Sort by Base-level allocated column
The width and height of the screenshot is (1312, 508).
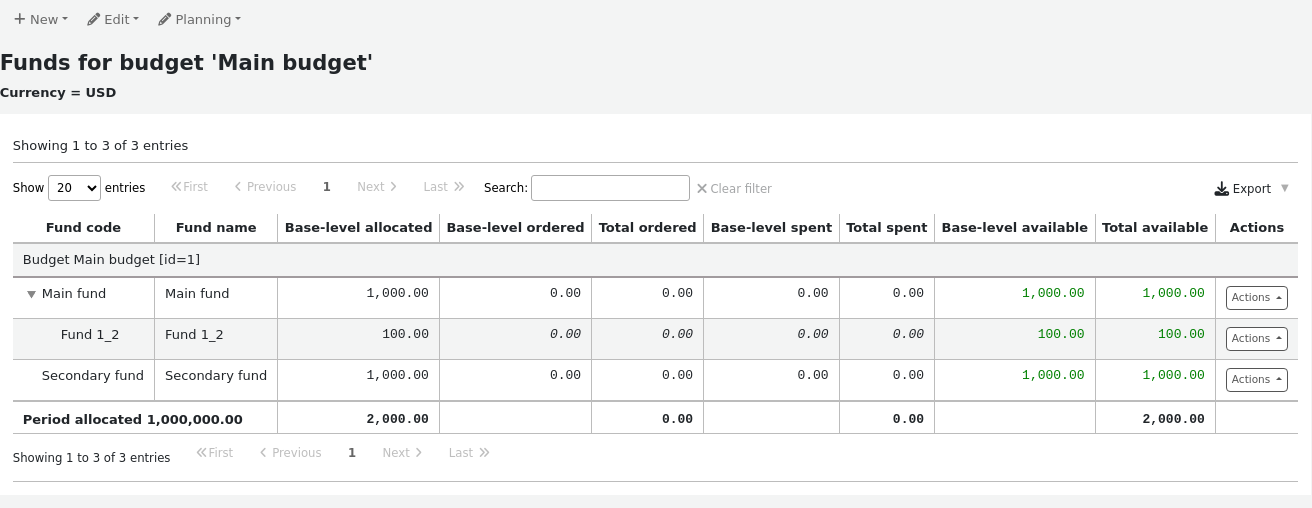pos(358,227)
